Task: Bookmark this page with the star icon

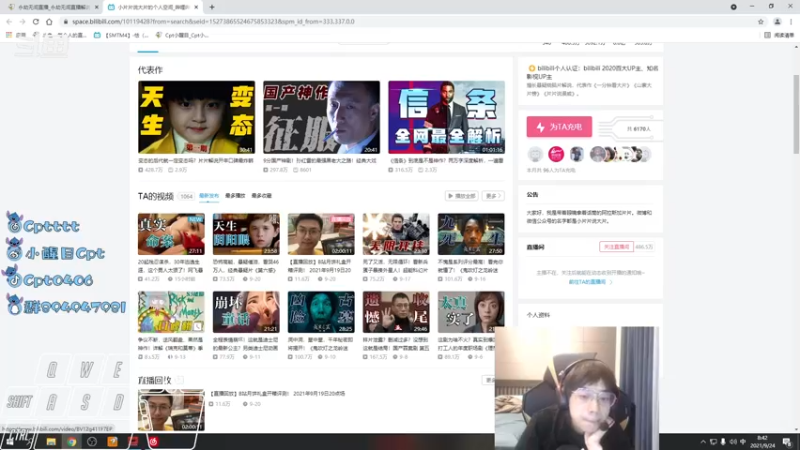Action: 761,21
